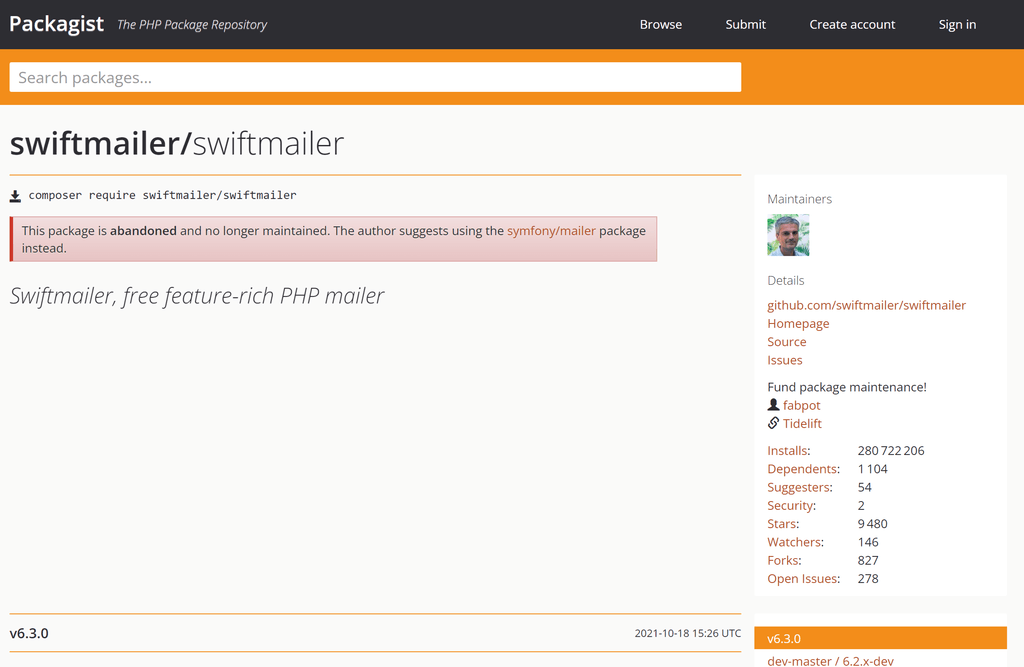Click the download icon beside composer command
Image resolution: width=1024 pixels, height=667 pixels.
click(x=15, y=196)
